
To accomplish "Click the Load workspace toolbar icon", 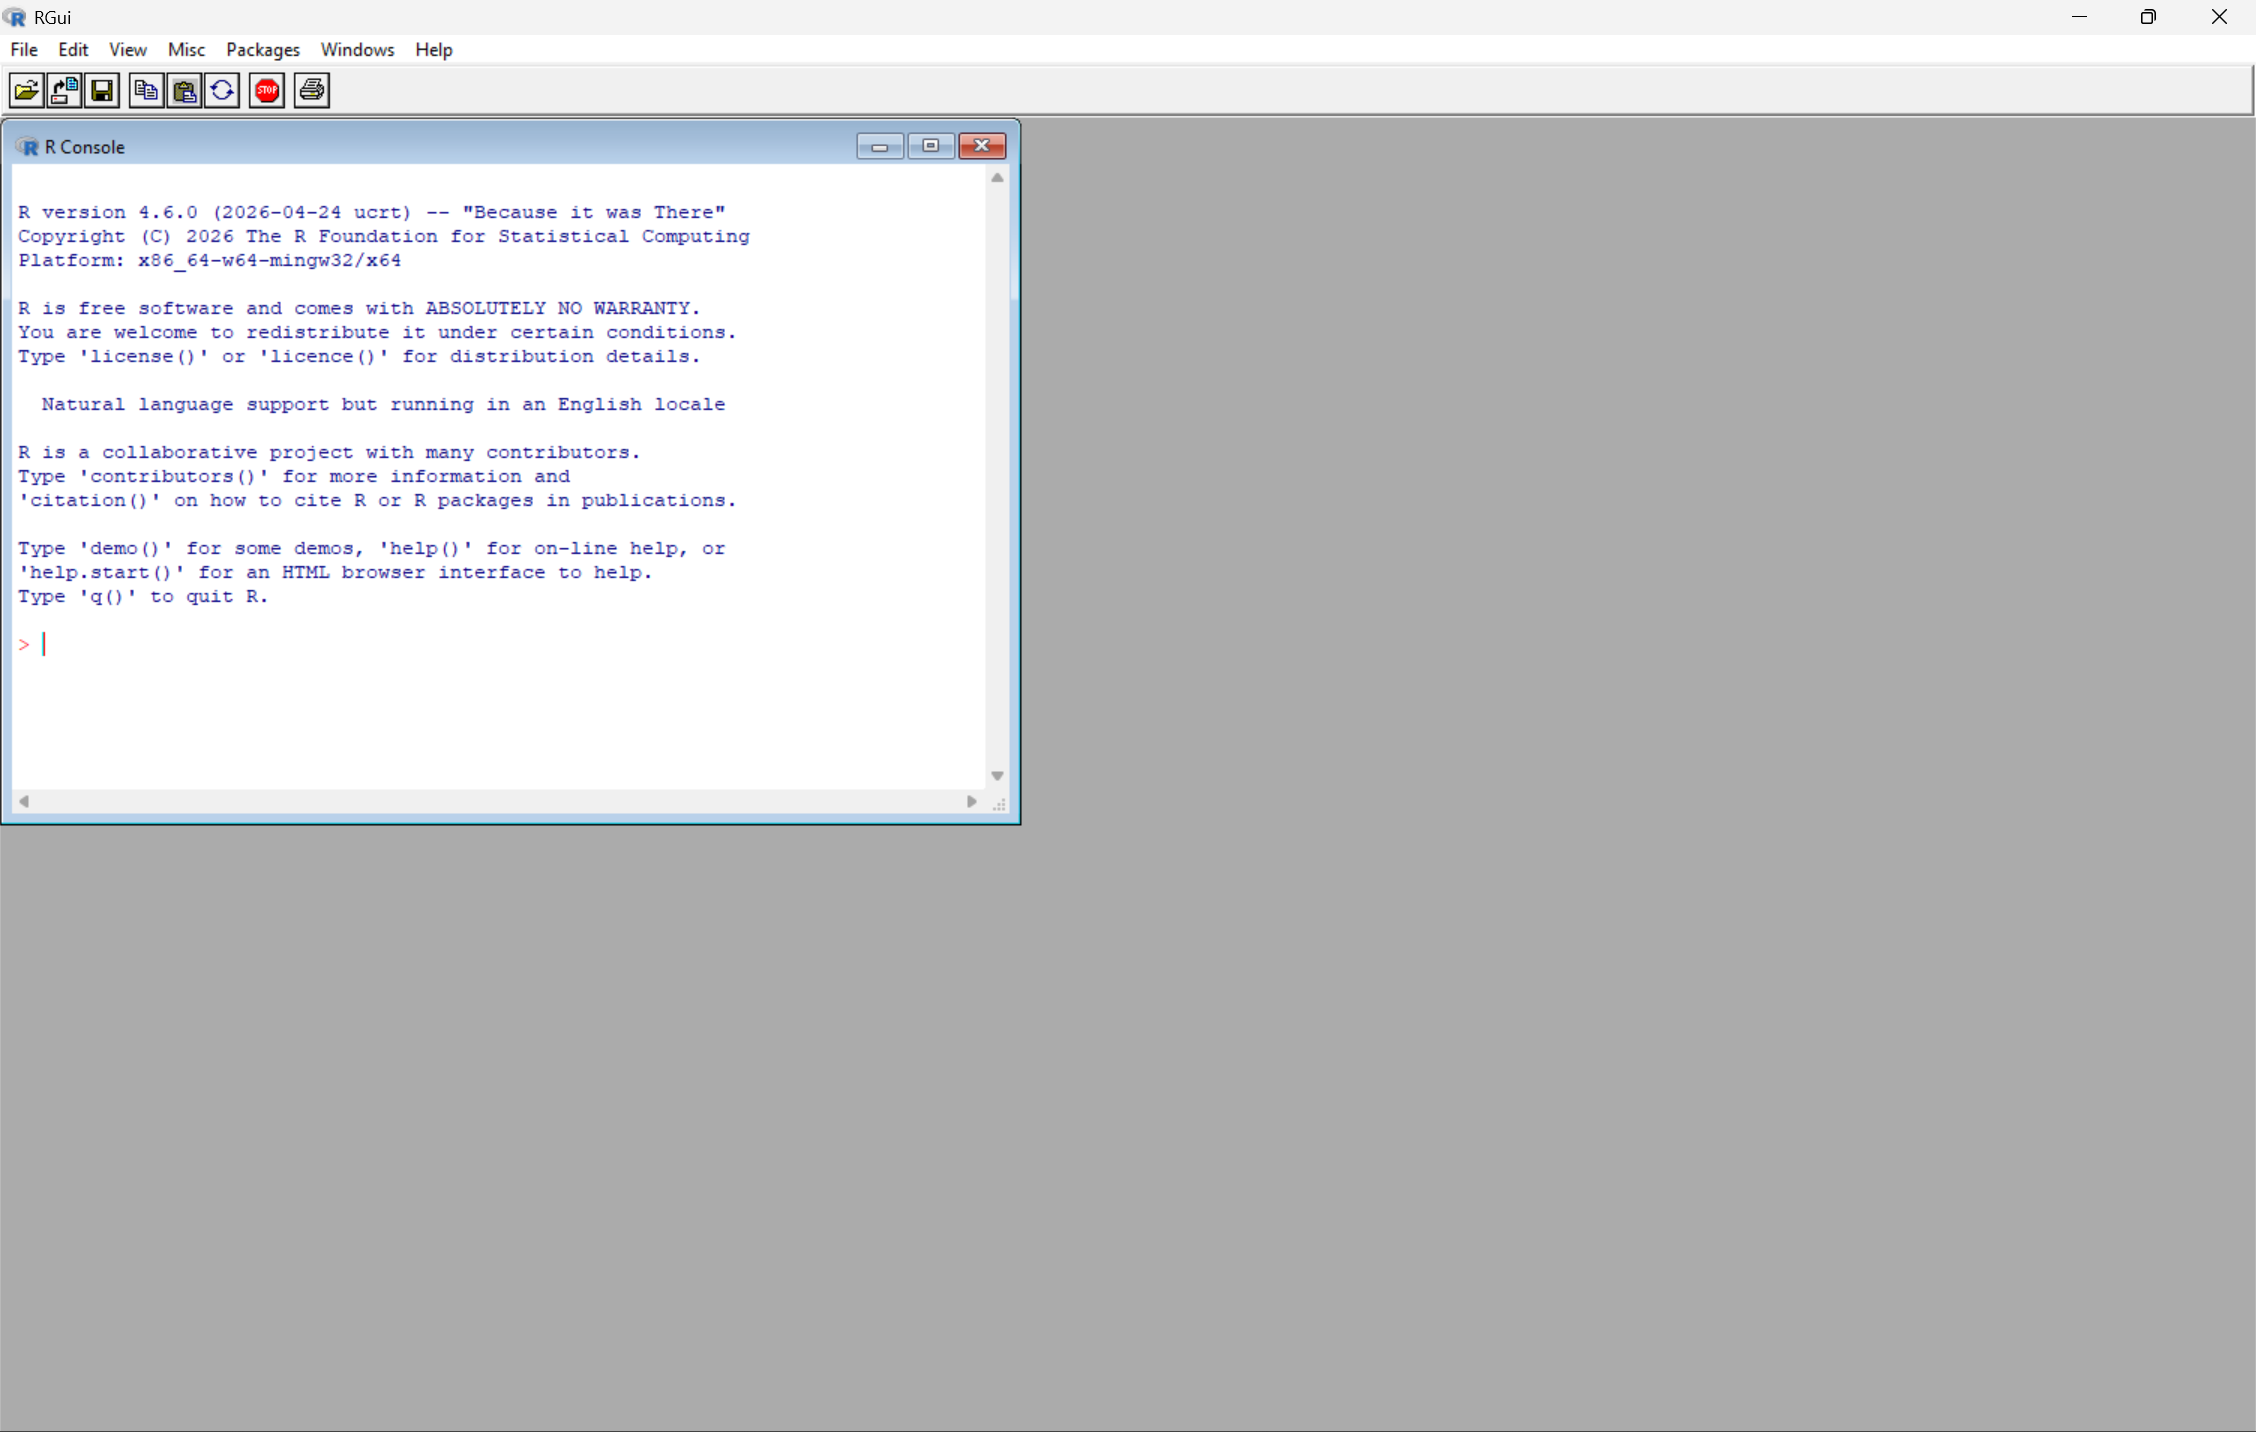I will click(x=65, y=91).
